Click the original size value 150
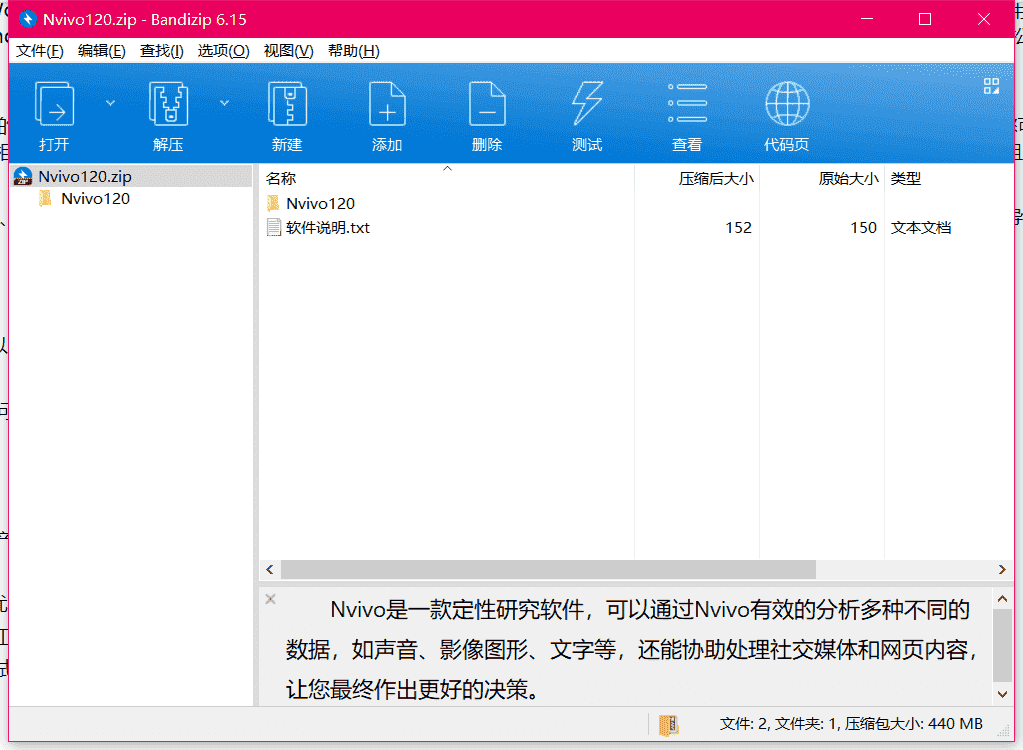The height and width of the screenshot is (750, 1023). pyautogui.click(x=863, y=228)
